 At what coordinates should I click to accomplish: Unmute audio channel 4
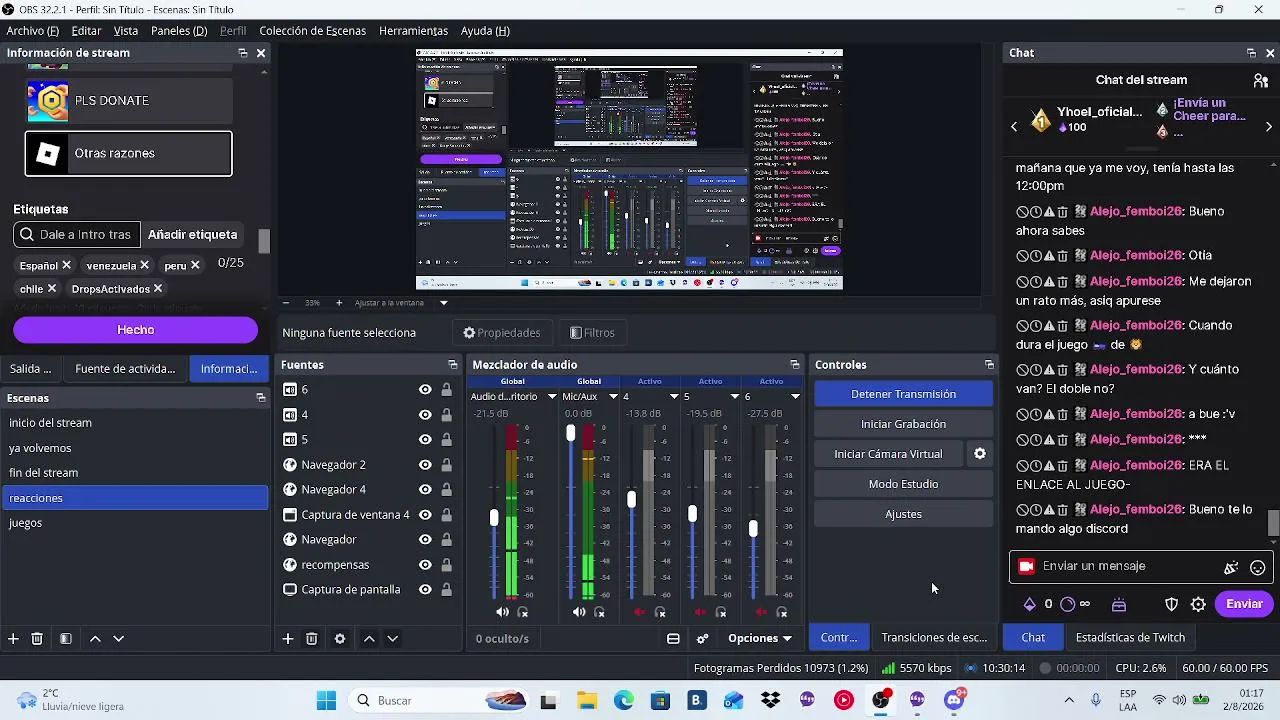[x=640, y=612]
